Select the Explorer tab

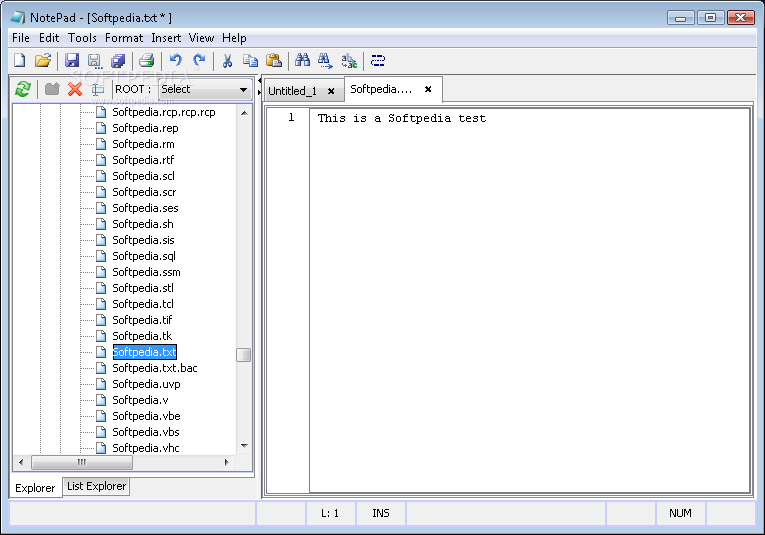tap(35, 488)
